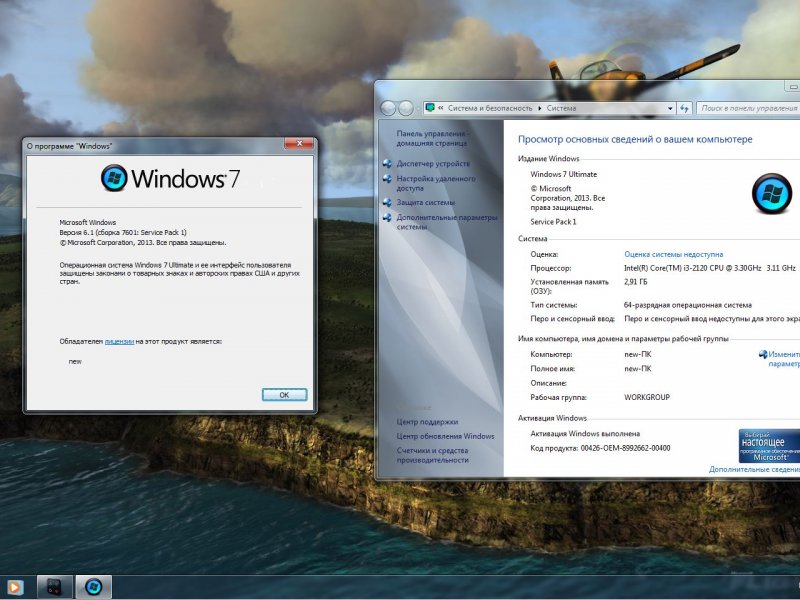This screenshot has width=800, height=600.
Task: Click OK in the About Windows dialog
Action: 284,394
